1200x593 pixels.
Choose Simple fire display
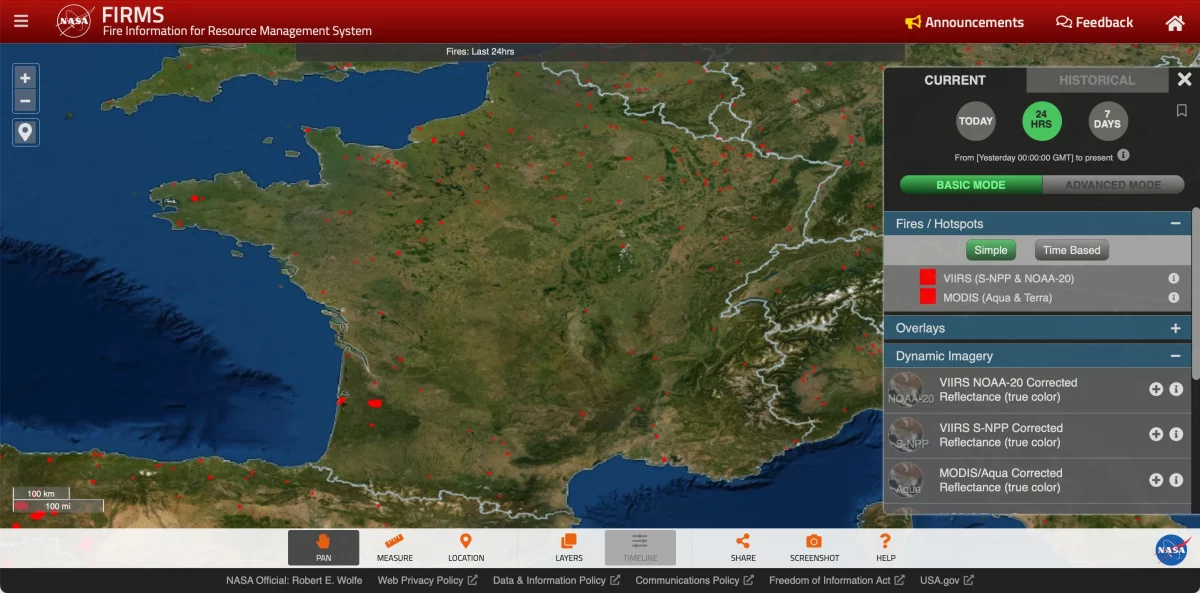point(991,250)
